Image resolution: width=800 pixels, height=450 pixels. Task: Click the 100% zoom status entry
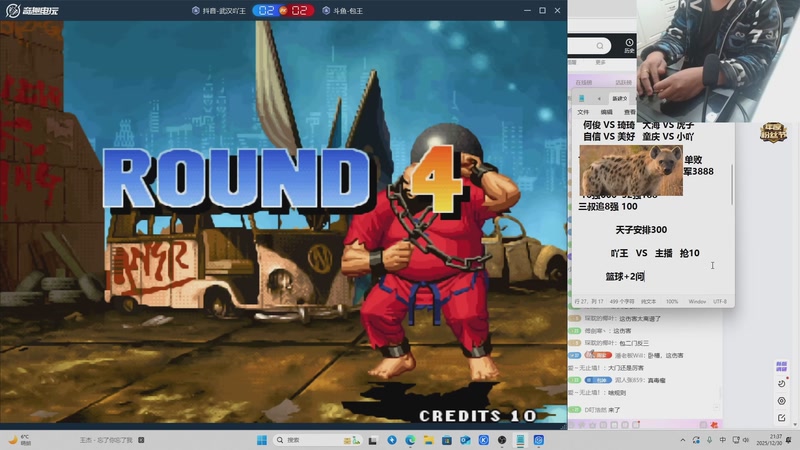672,302
